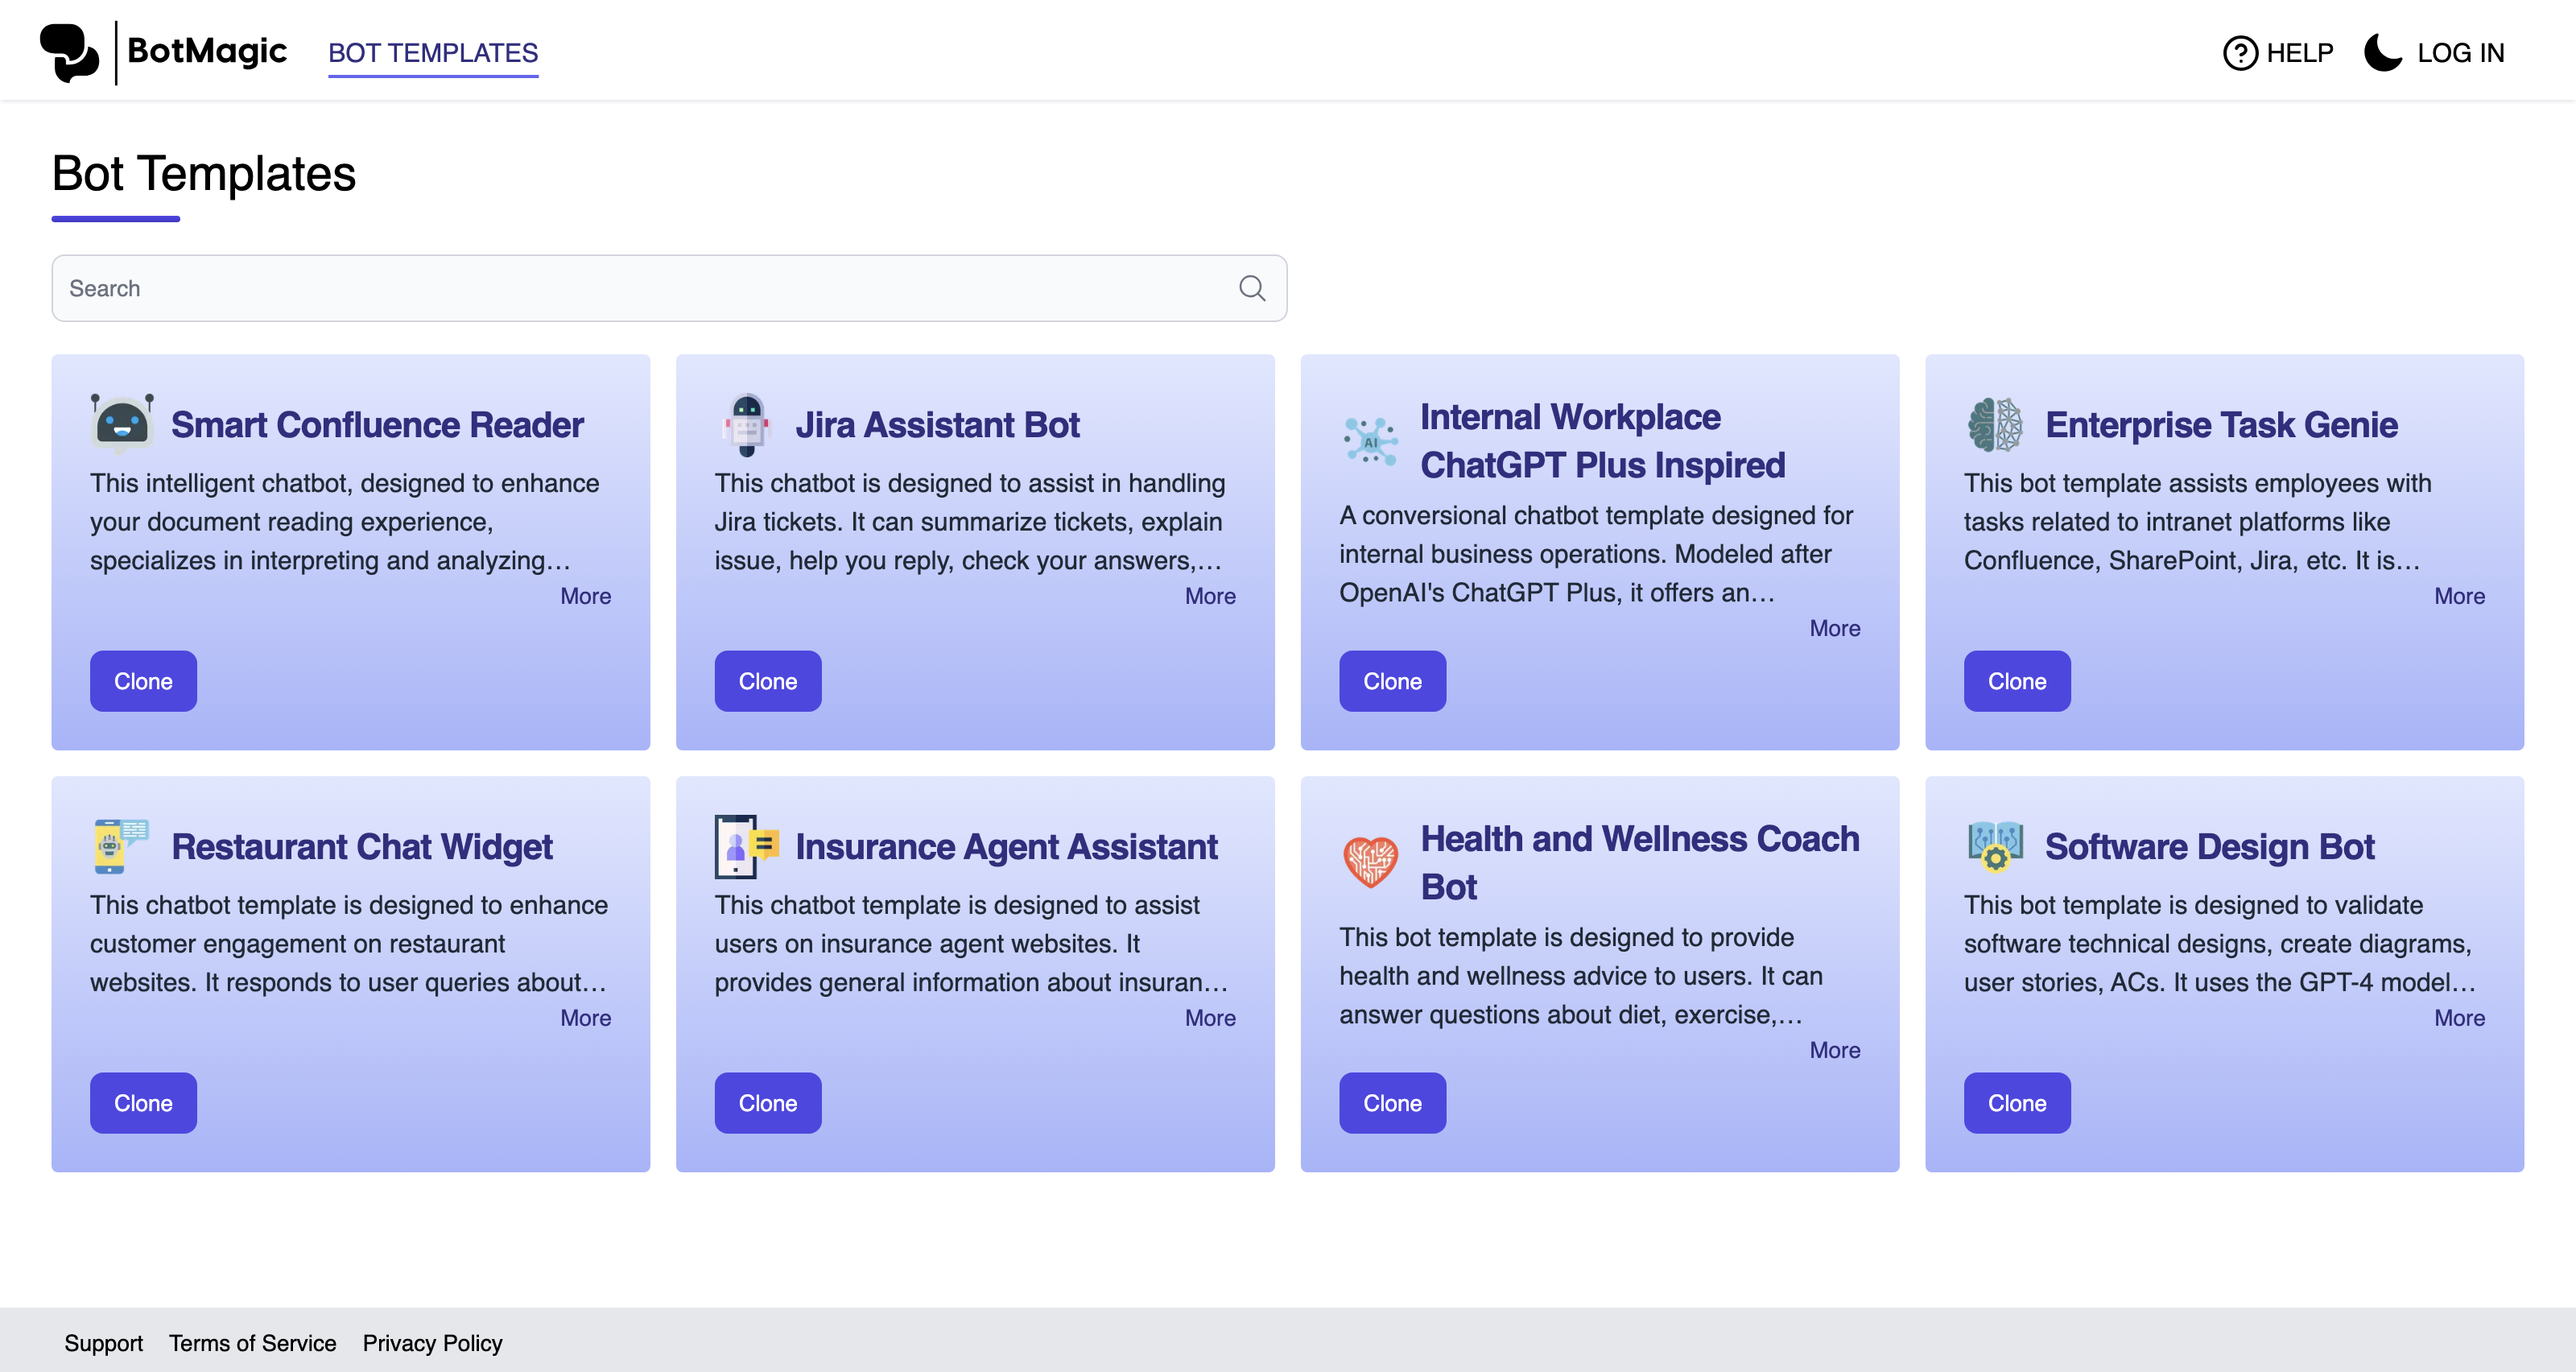2576x1372 pixels.
Task: Click the search magnifier icon
Action: click(x=1252, y=288)
